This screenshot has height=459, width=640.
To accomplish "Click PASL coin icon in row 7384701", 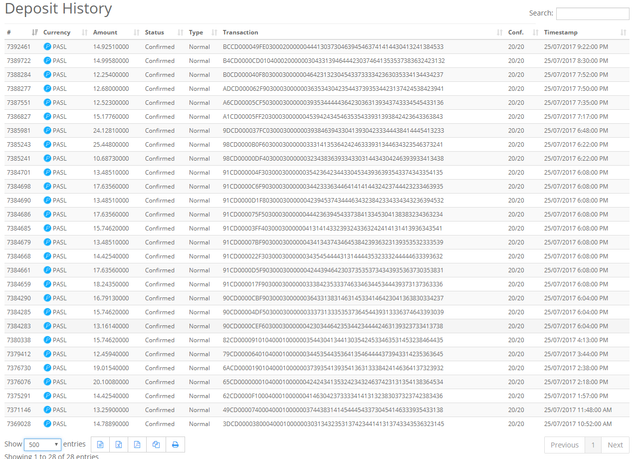I will pyautogui.click(x=47, y=172).
